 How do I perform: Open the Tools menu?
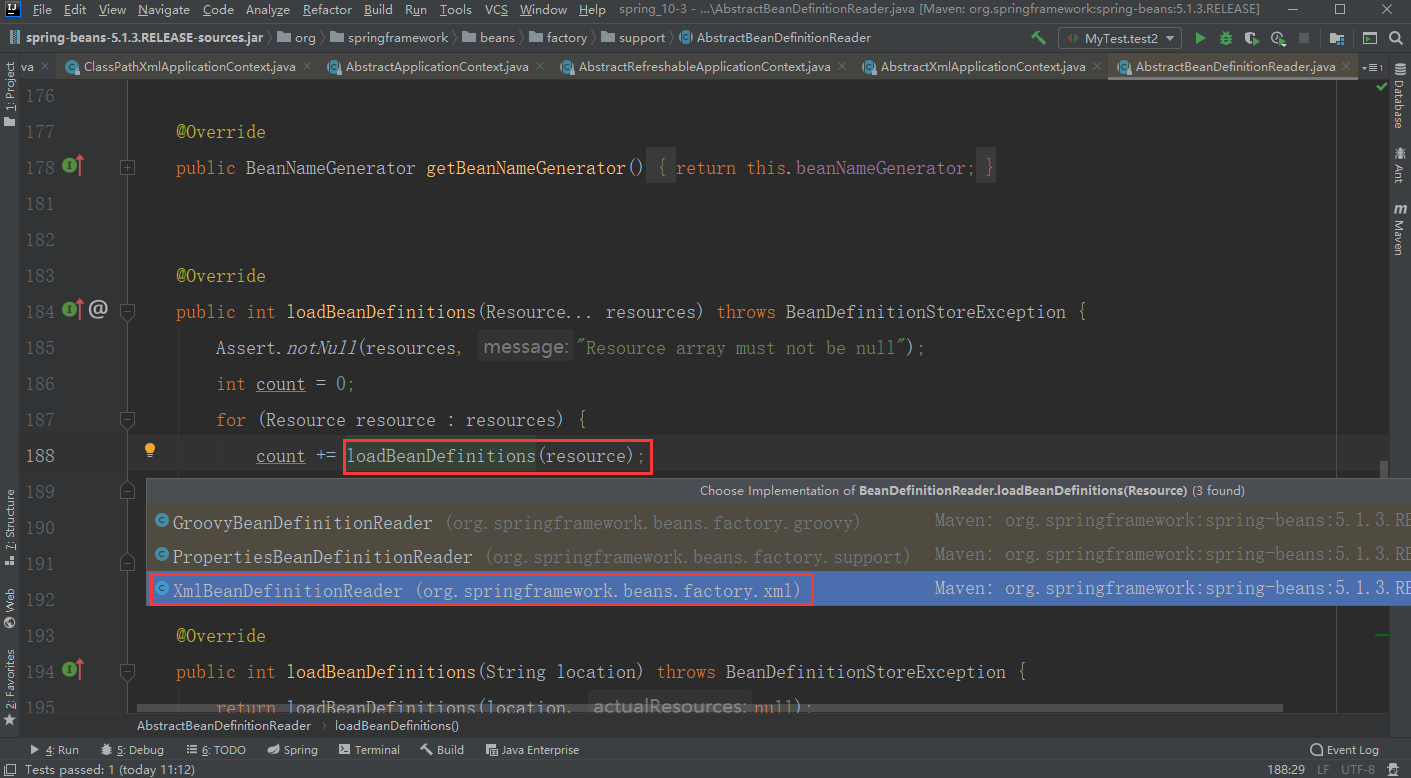pos(455,10)
